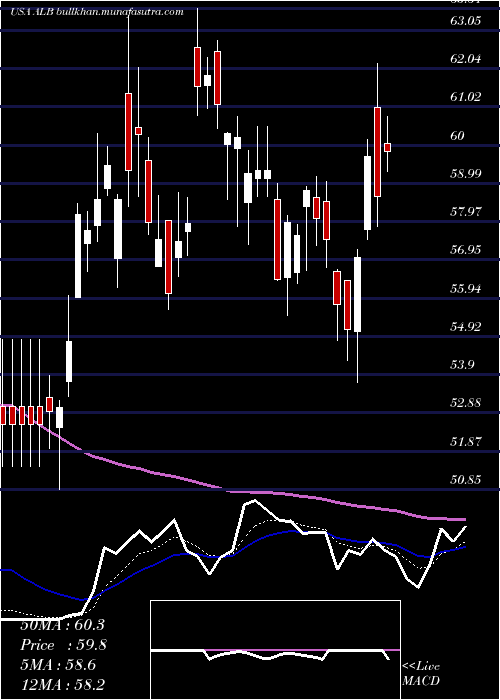
Task: Click the 51.87 price axis label
Action: (466, 442)
